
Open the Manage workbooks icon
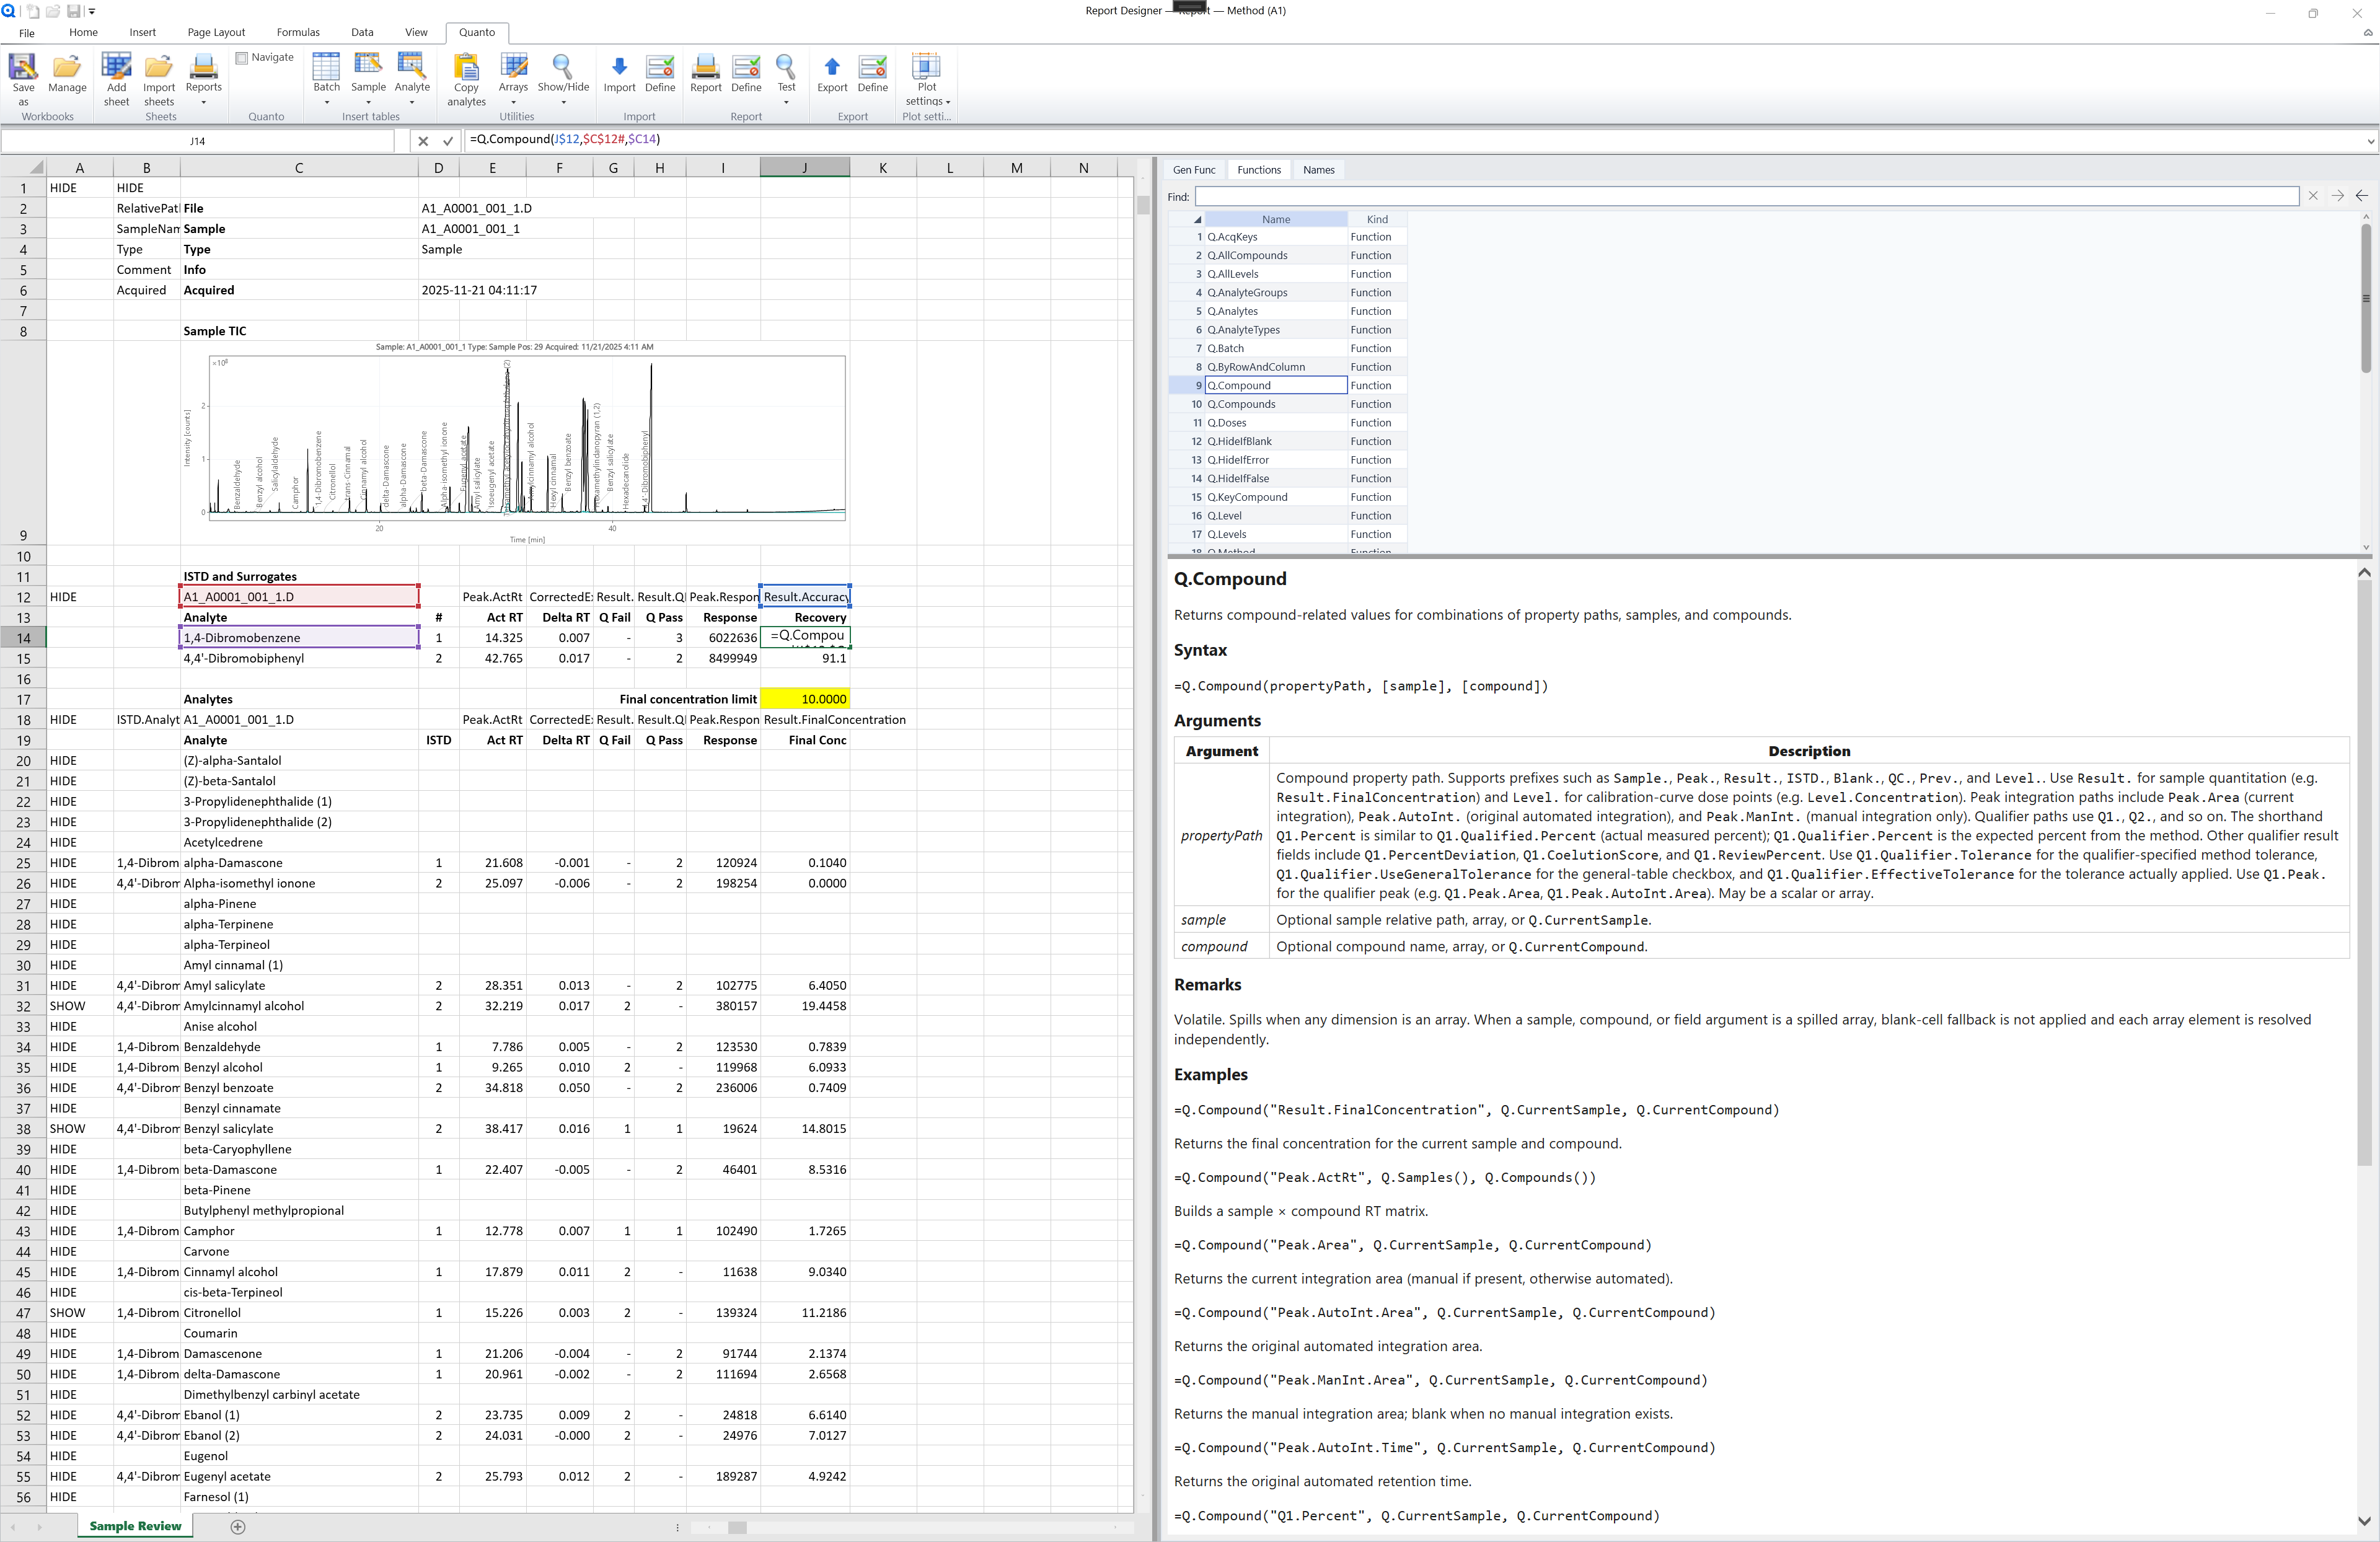67,66
